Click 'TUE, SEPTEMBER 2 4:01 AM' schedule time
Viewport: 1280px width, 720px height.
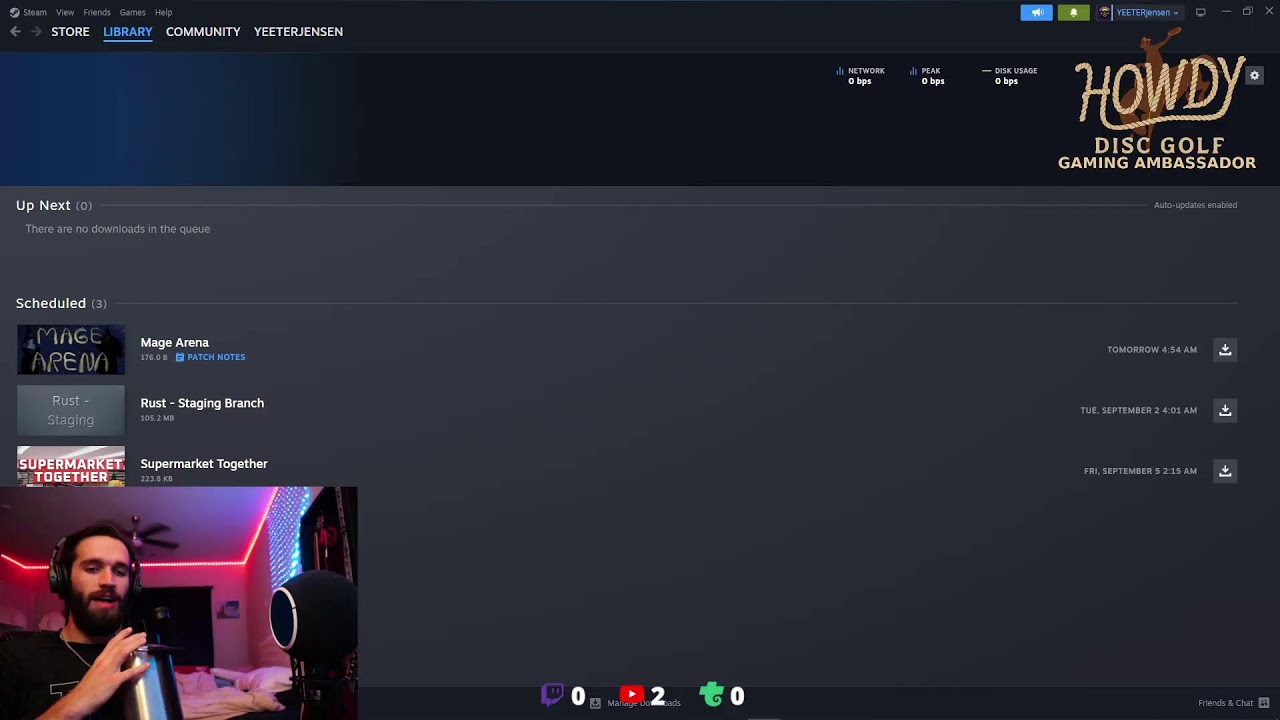pyautogui.click(x=1138, y=410)
